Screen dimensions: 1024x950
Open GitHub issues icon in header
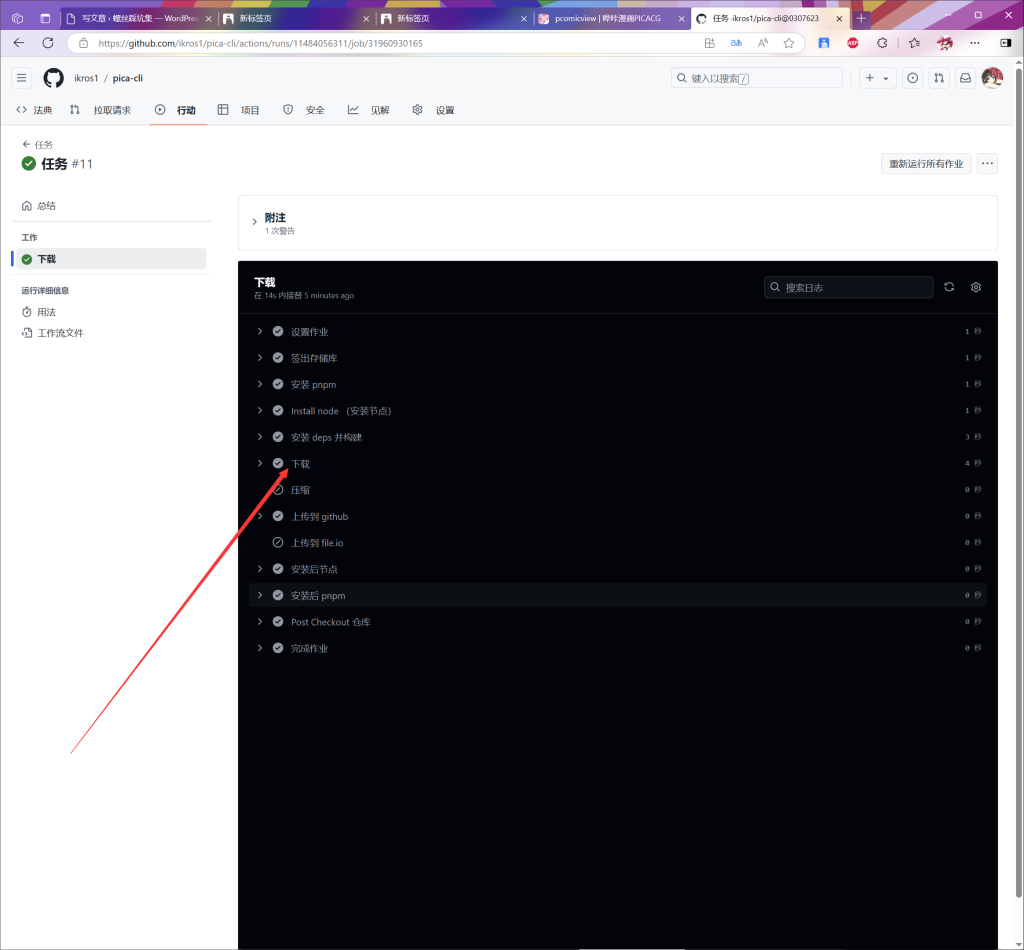(x=912, y=78)
